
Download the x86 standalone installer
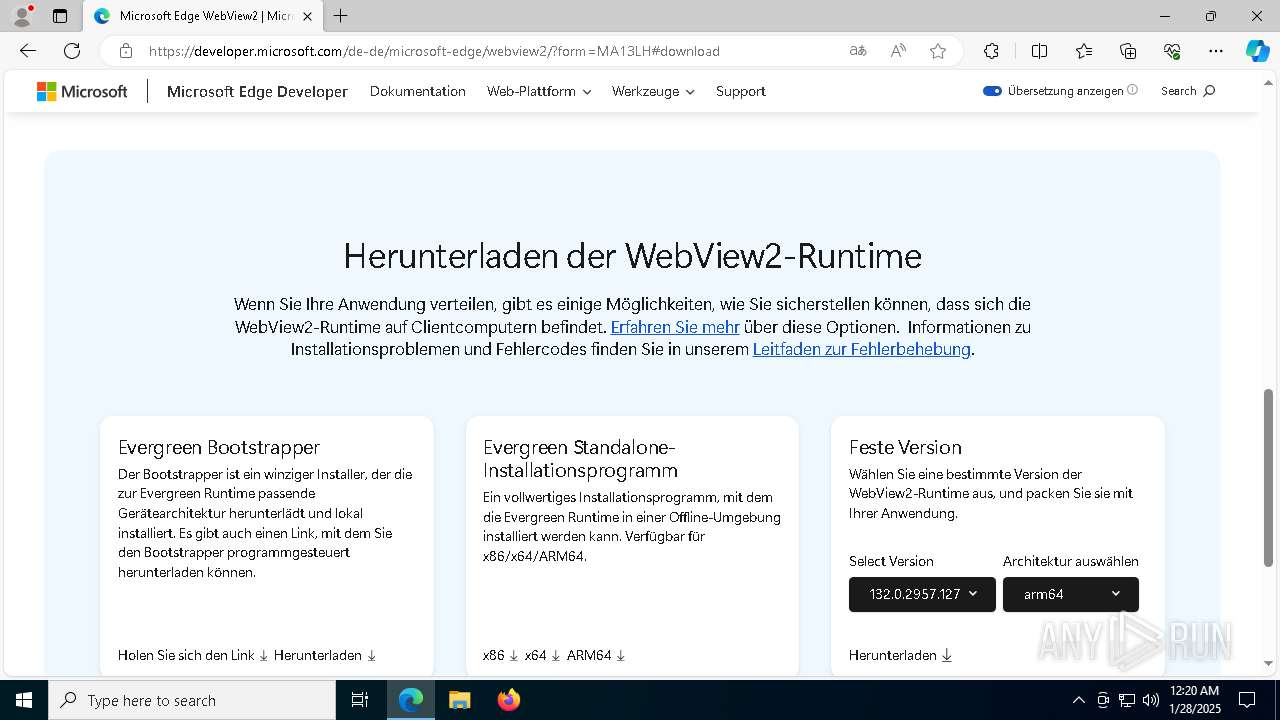(x=501, y=655)
